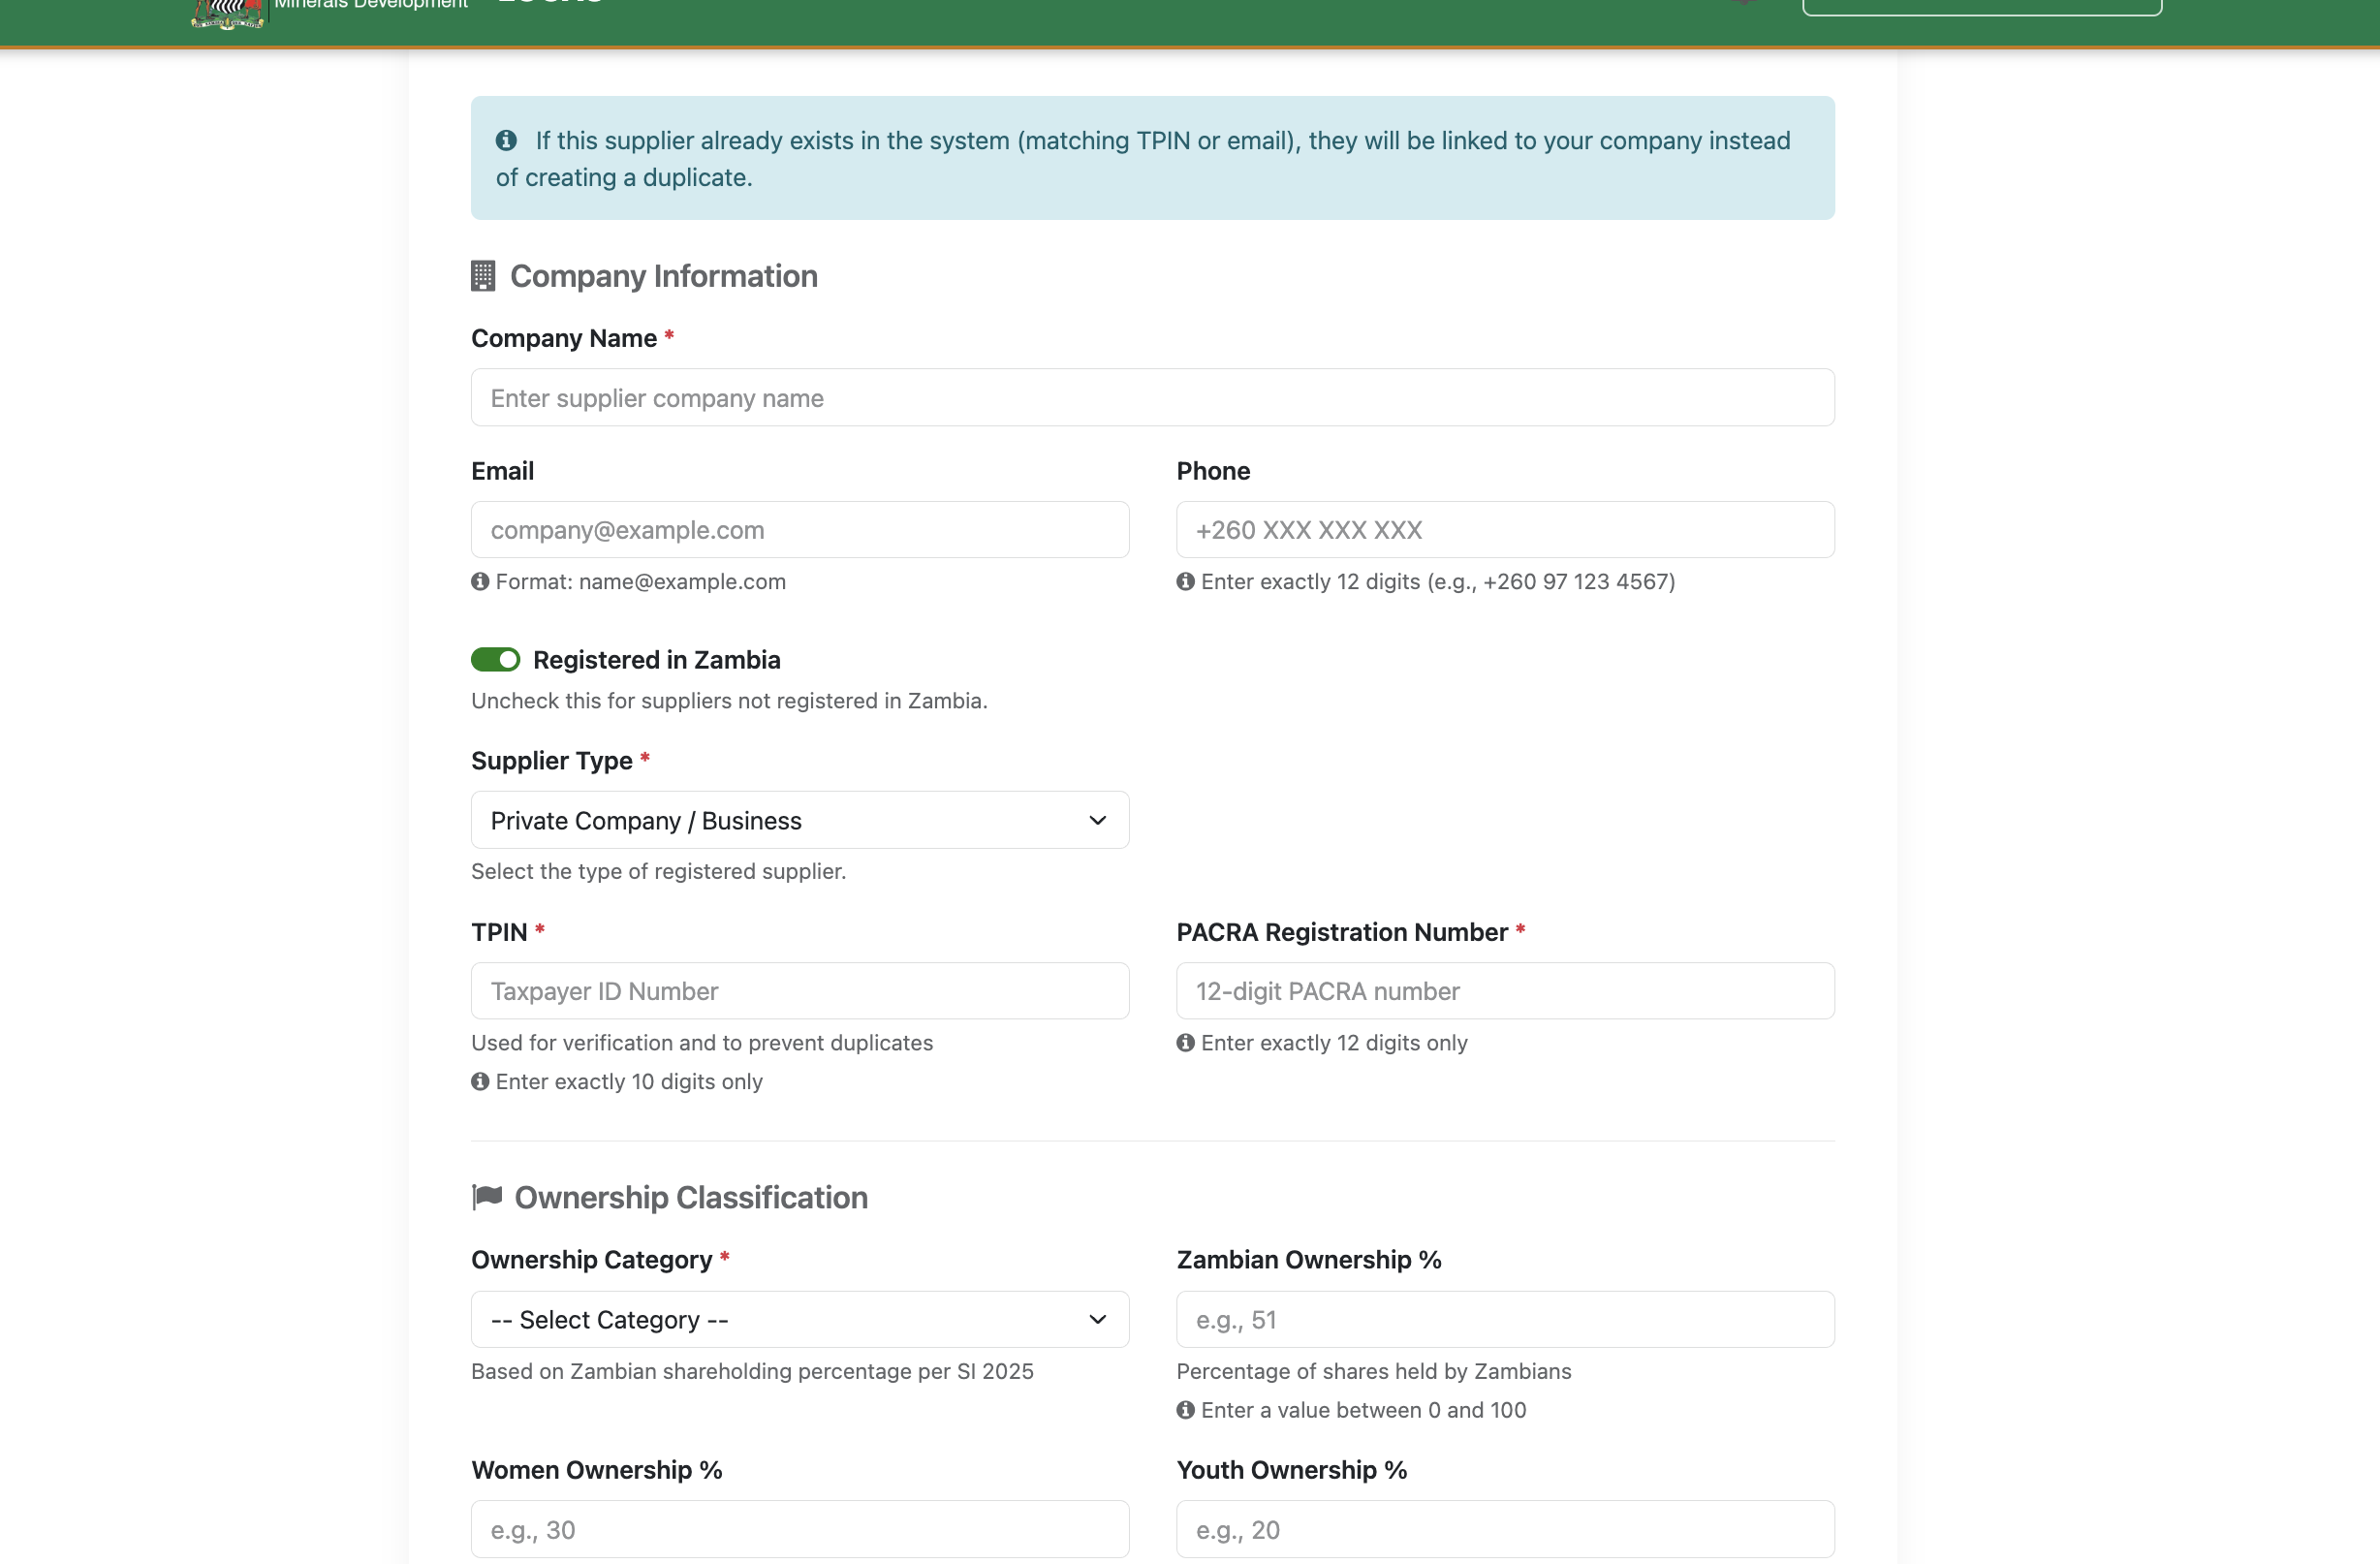Select the TPIN input field
Screen dimensions: 2380x1564
tap(800, 991)
